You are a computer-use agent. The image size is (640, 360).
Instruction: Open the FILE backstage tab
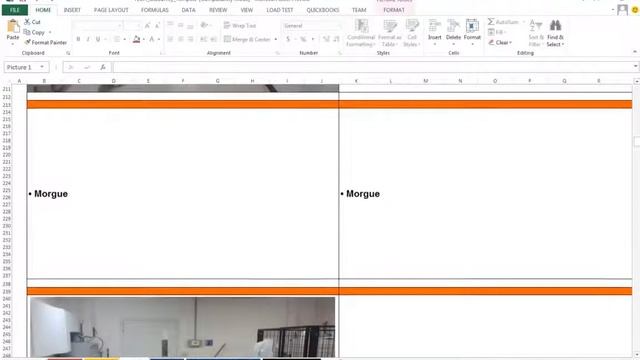coord(15,10)
